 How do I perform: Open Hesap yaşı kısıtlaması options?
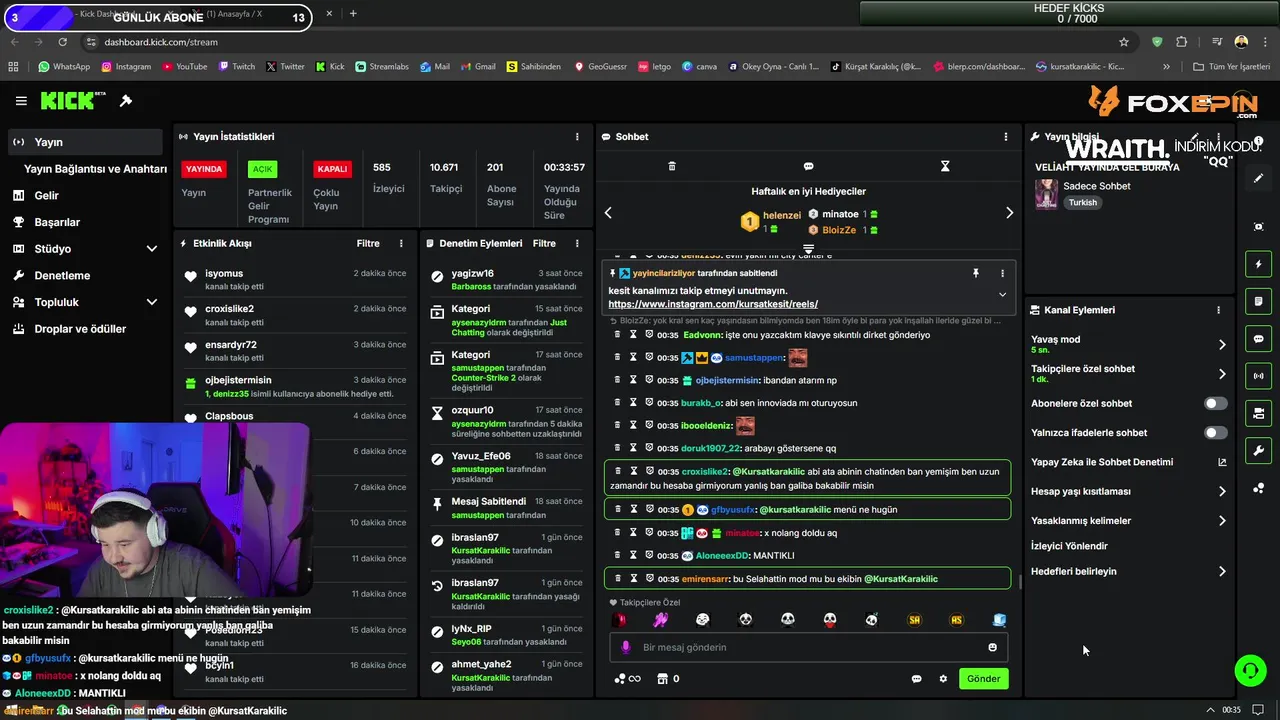(1129, 492)
